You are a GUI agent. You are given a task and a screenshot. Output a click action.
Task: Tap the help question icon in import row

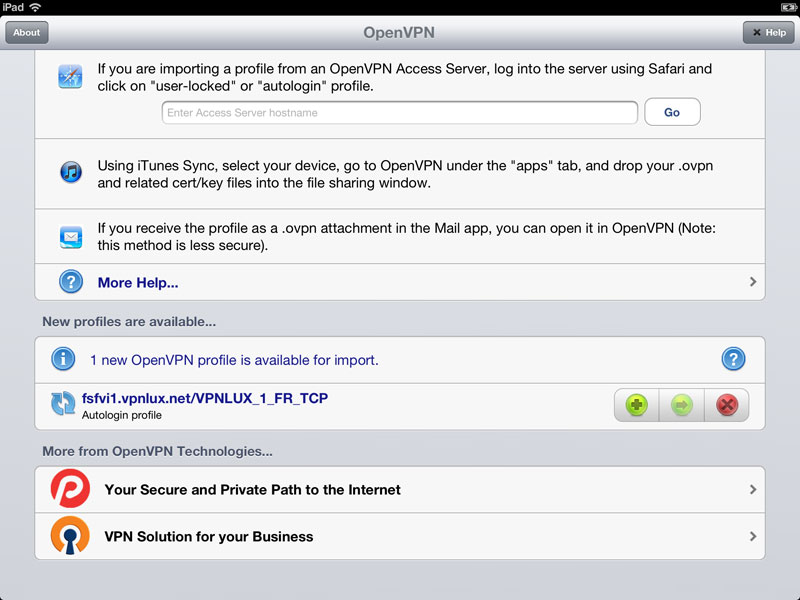pyautogui.click(x=733, y=359)
